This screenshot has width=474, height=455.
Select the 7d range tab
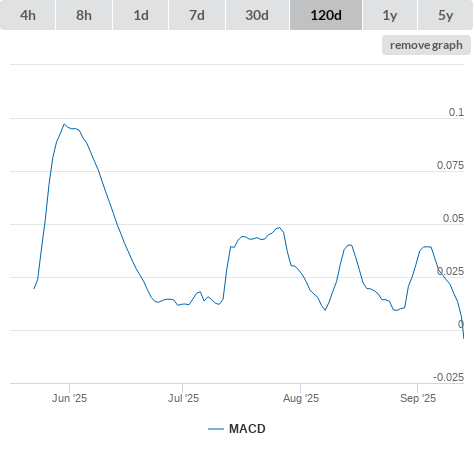point(197,15)
